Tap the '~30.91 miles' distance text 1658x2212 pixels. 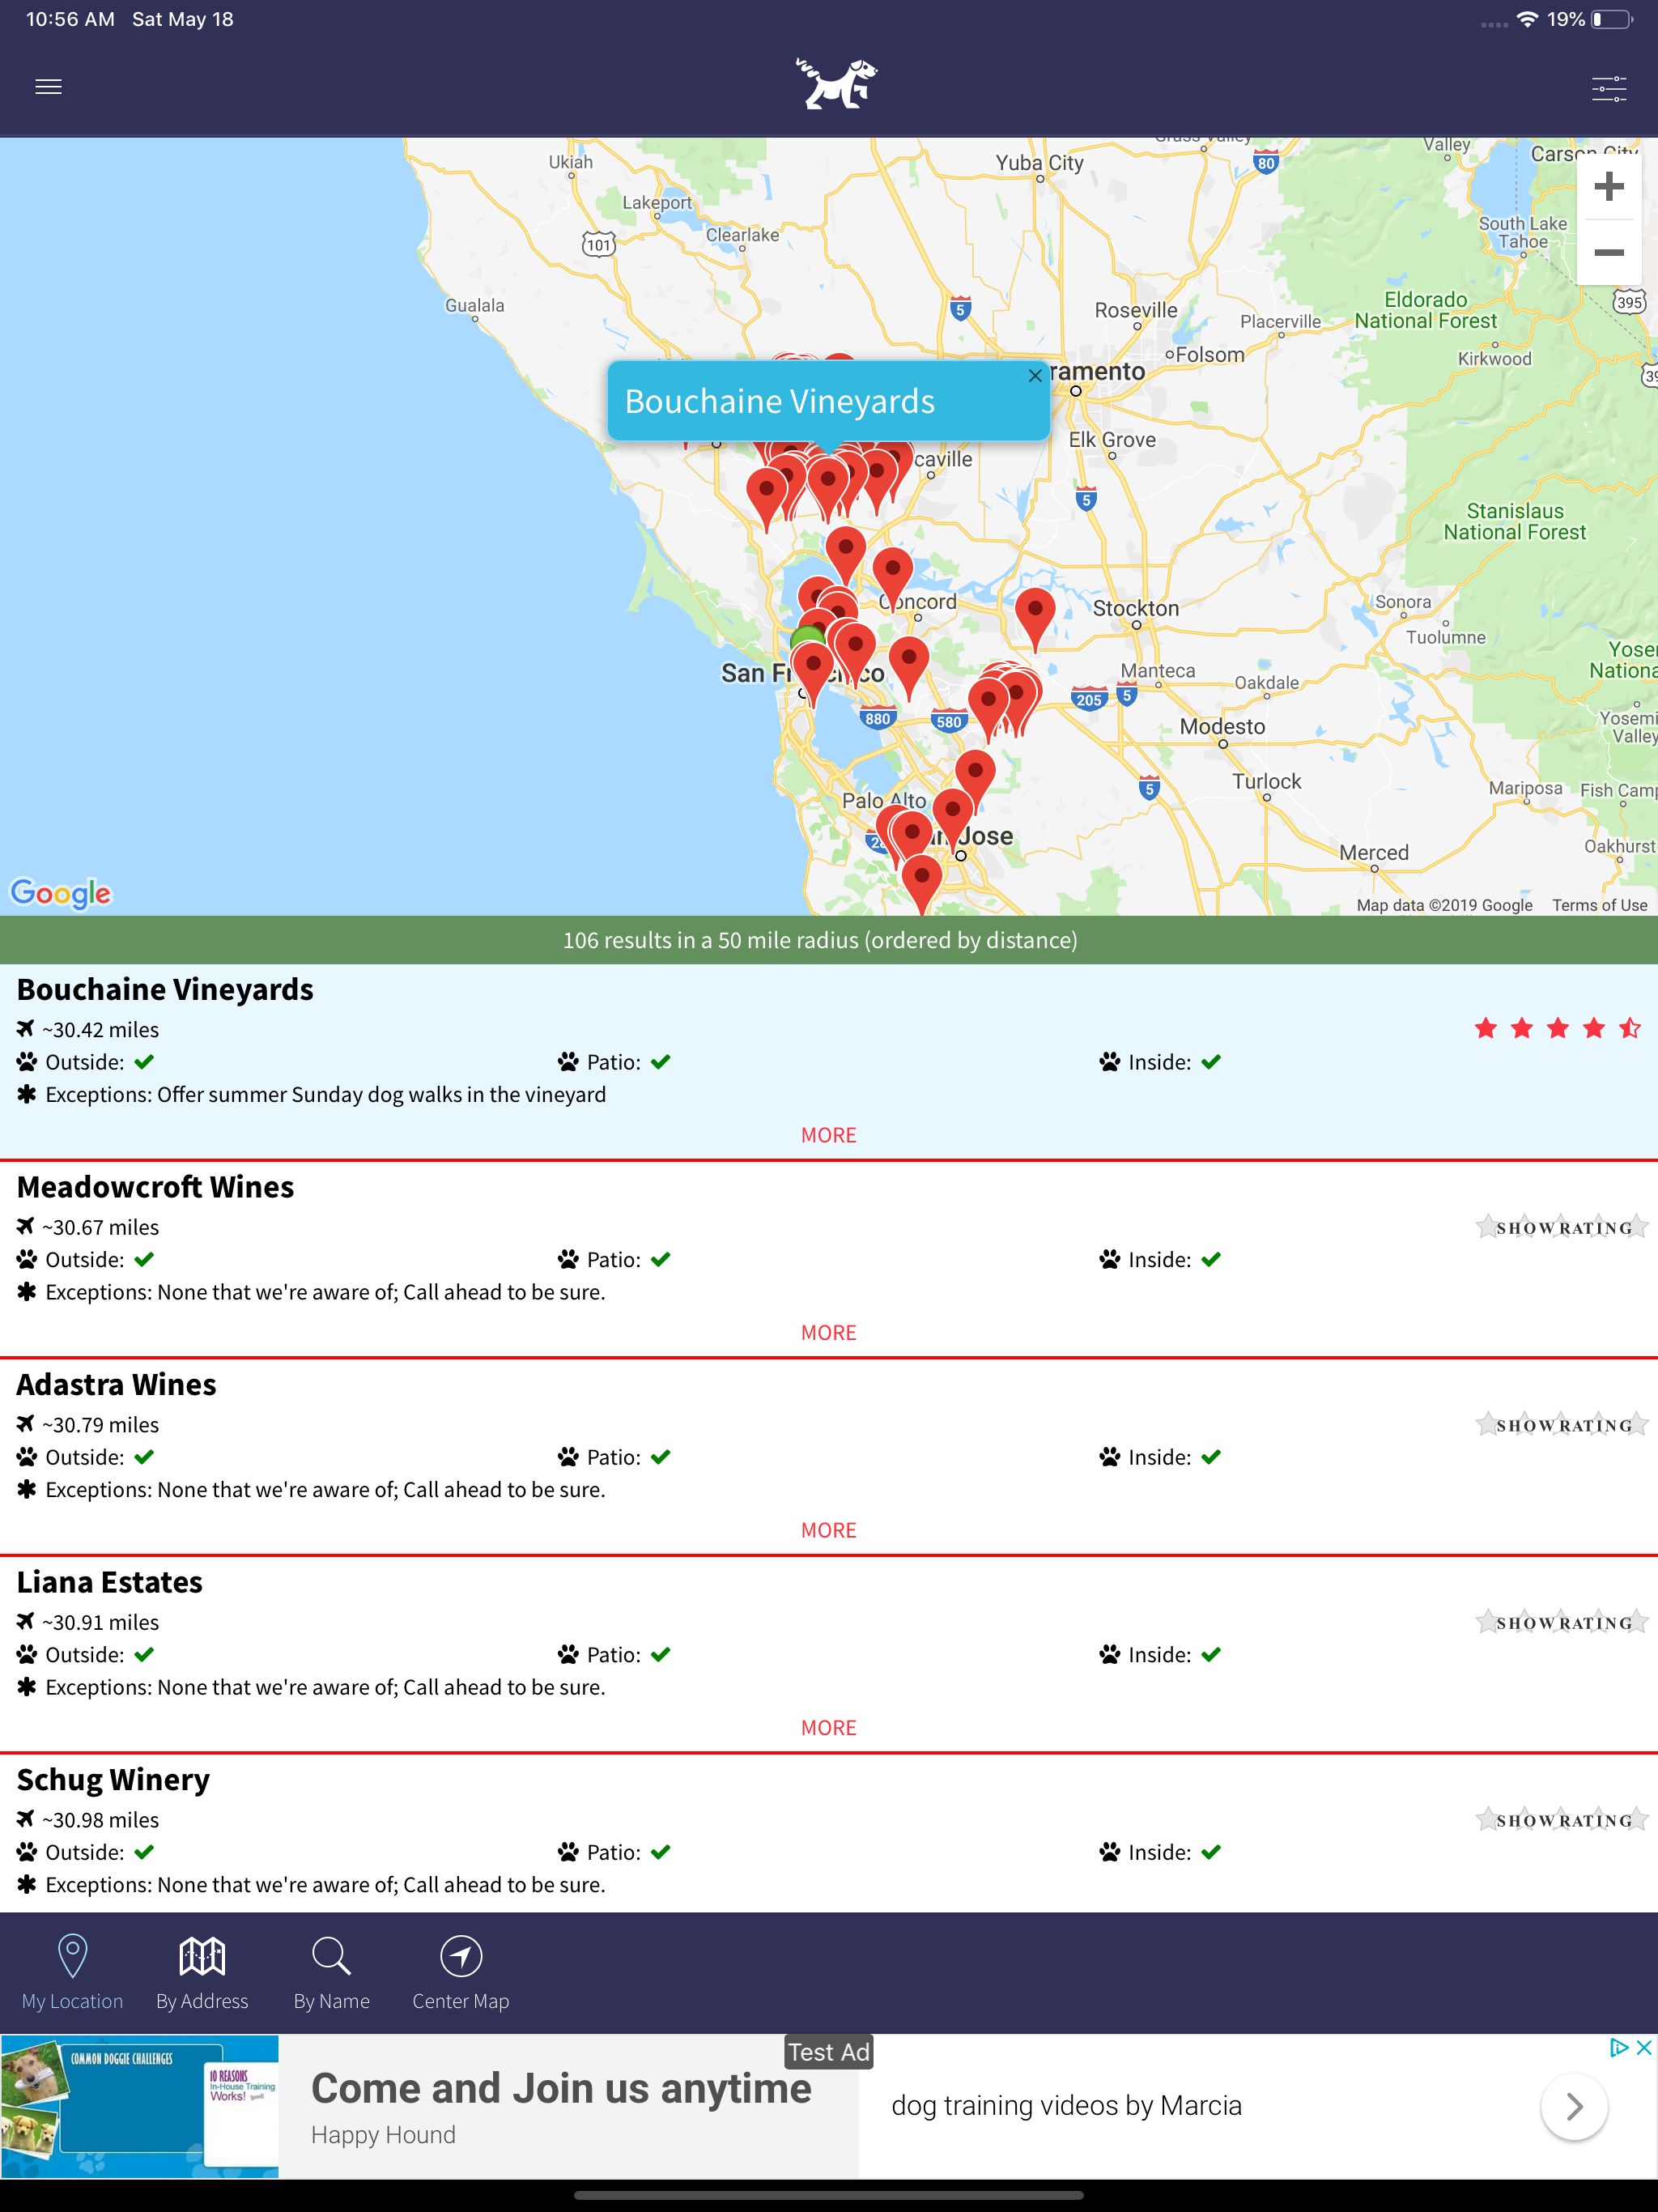(x=100, y=1622)
